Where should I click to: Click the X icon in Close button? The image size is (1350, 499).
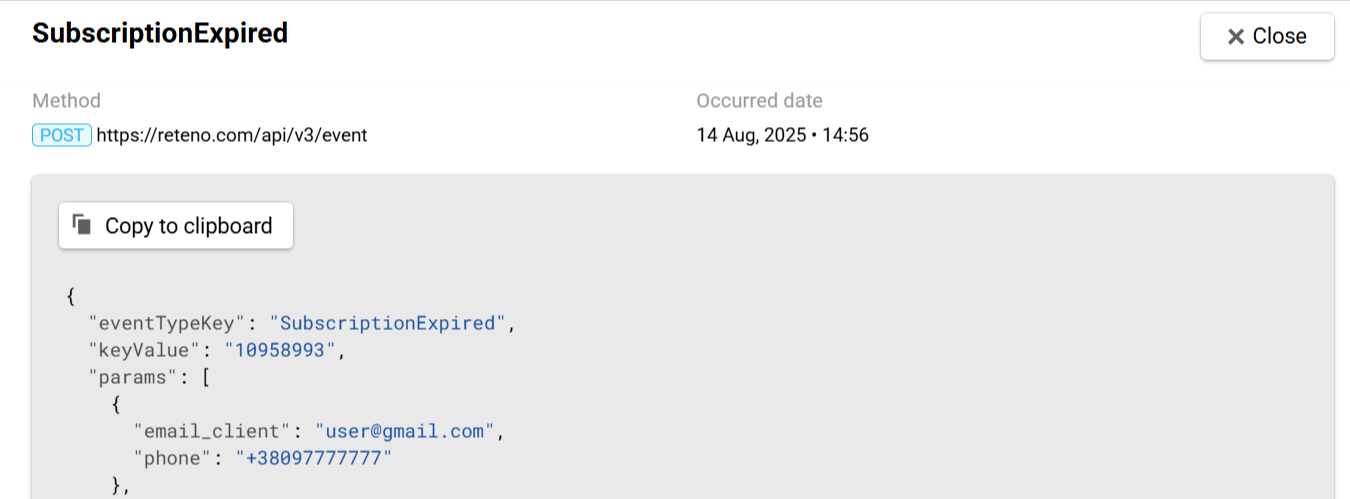click(x=1236, y=37)
